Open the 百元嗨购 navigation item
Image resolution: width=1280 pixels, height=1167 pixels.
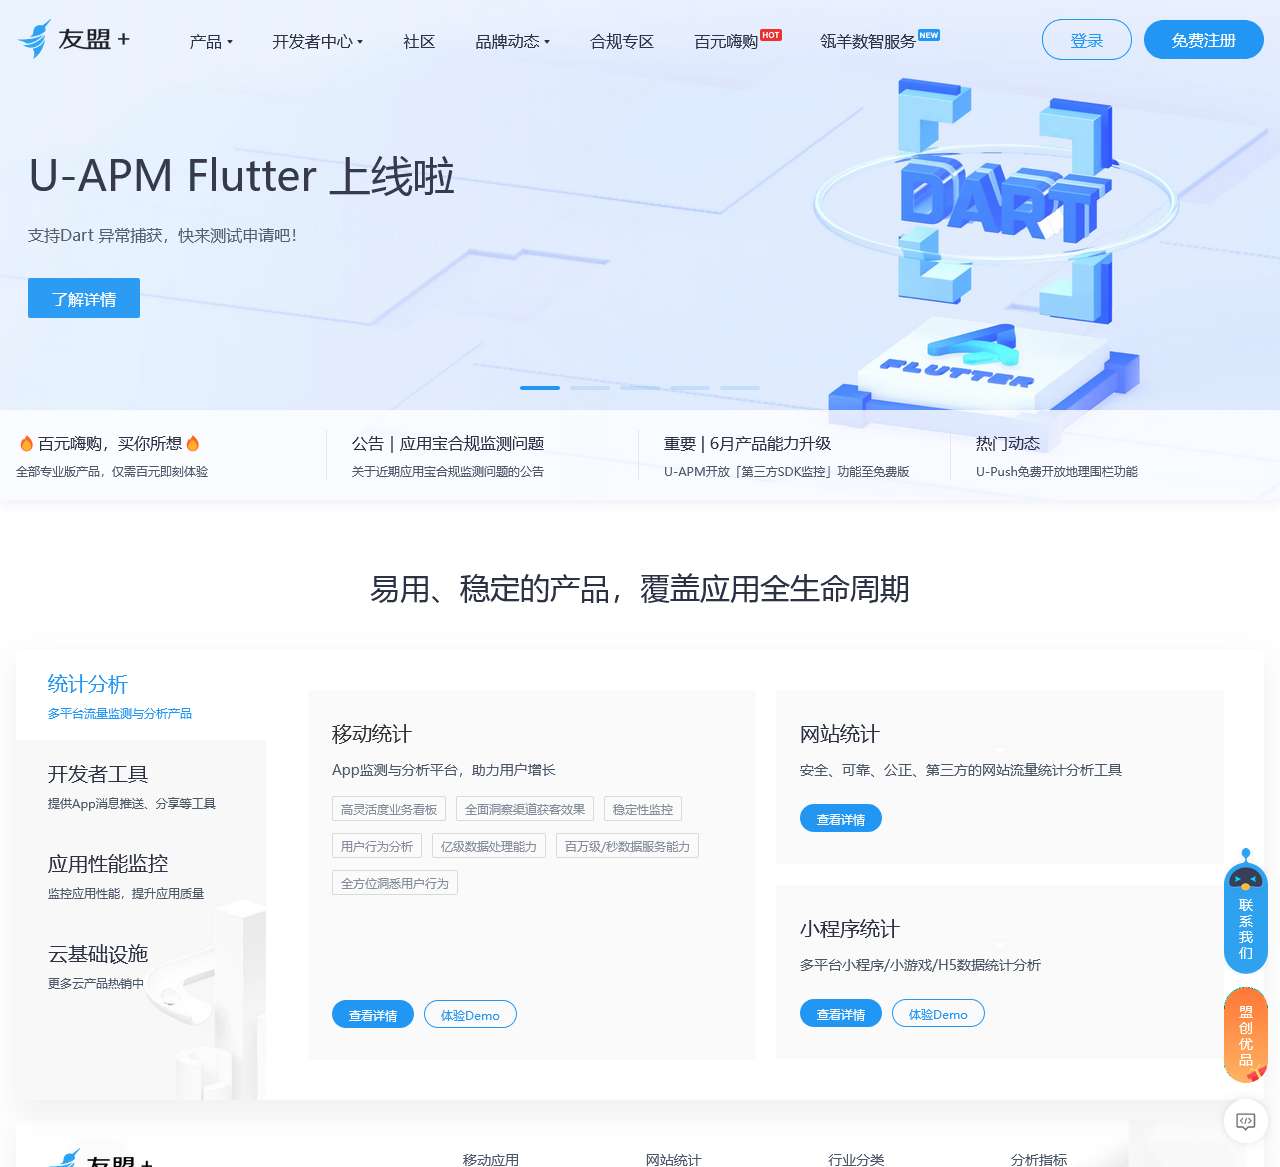pyautogui.click(x=726, y=41)
